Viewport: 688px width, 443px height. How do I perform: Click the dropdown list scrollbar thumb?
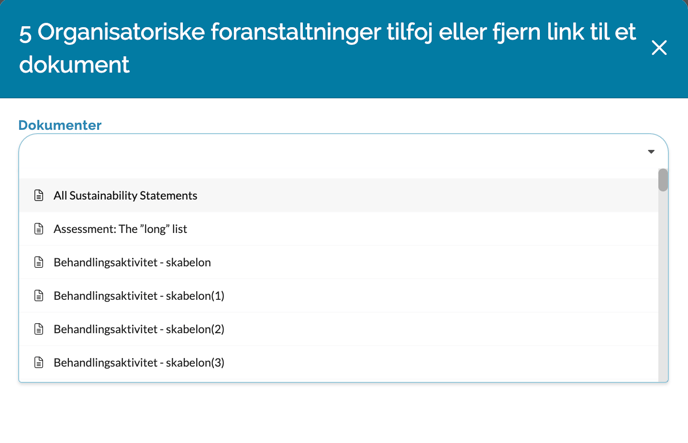[663, 180]
